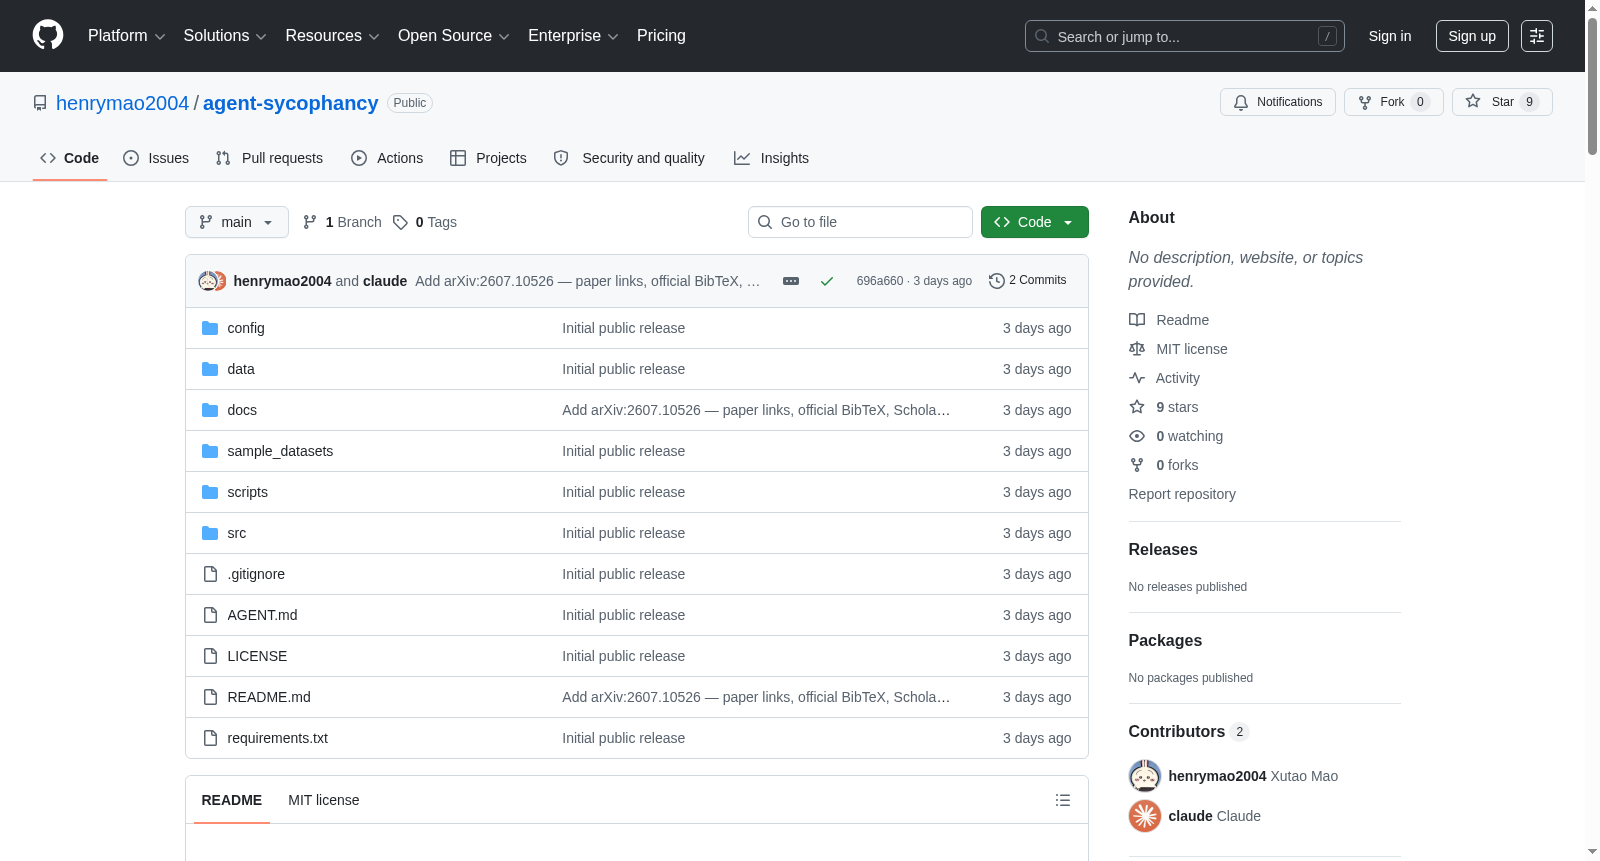Switch to the Projects tab
Image resolution: width=1600 pixels, height=861 pixels.
coord(488,158)
